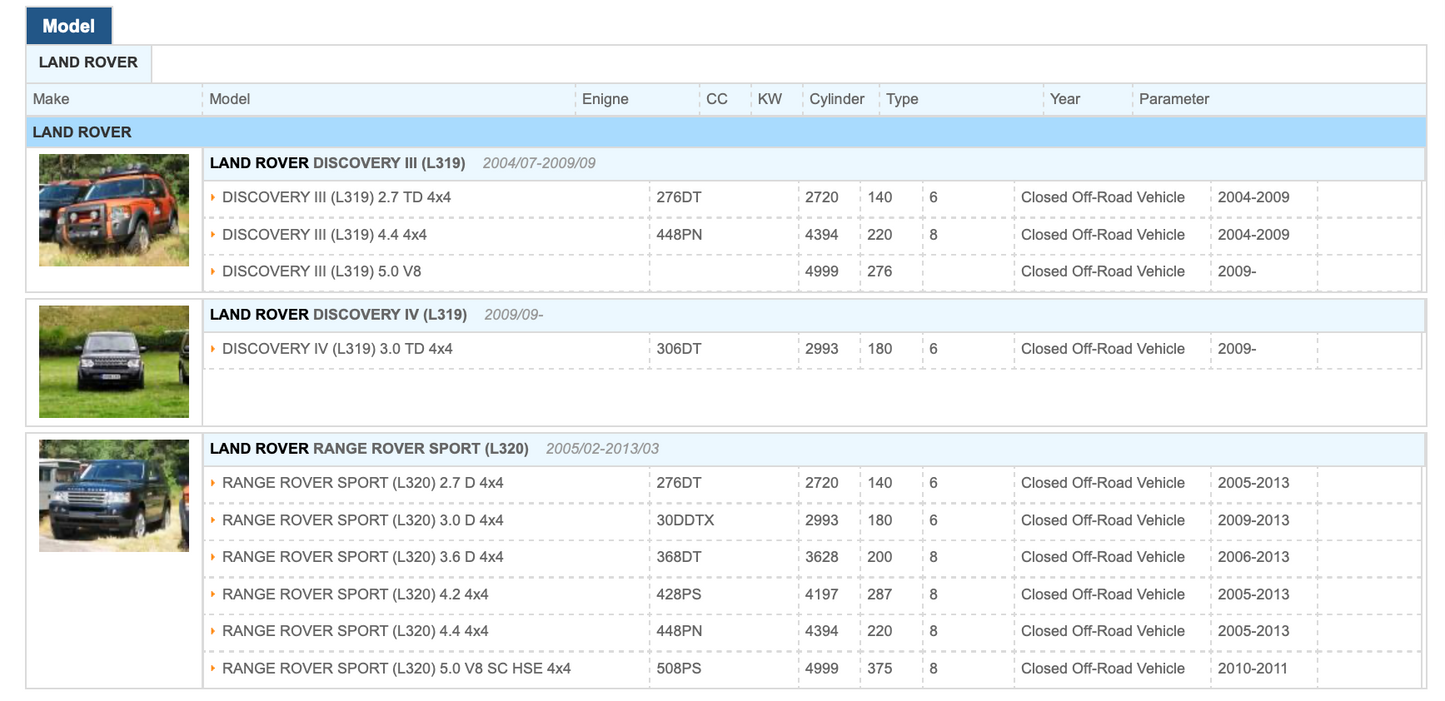Click the LAND ROVER RANGE ROVER SPORT (L320) header
This screenshot has width=1445, height=701.
click(x=369, y=449)
